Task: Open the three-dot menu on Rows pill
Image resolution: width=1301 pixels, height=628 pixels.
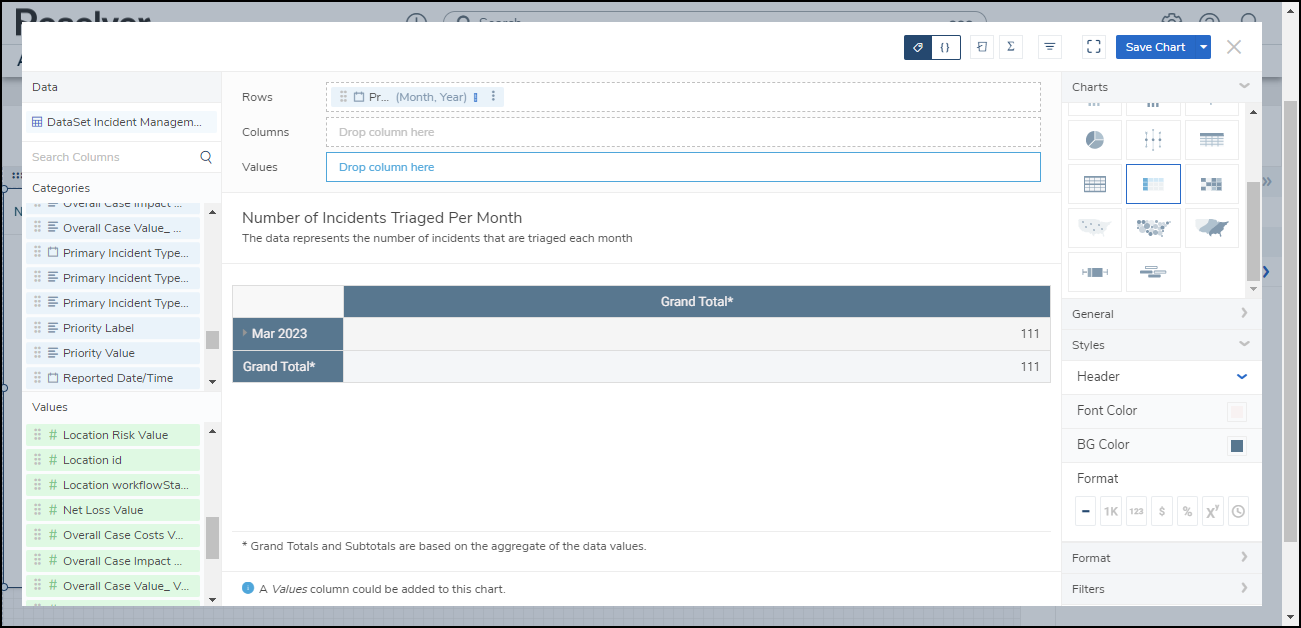Action: [x=493, y=97]
